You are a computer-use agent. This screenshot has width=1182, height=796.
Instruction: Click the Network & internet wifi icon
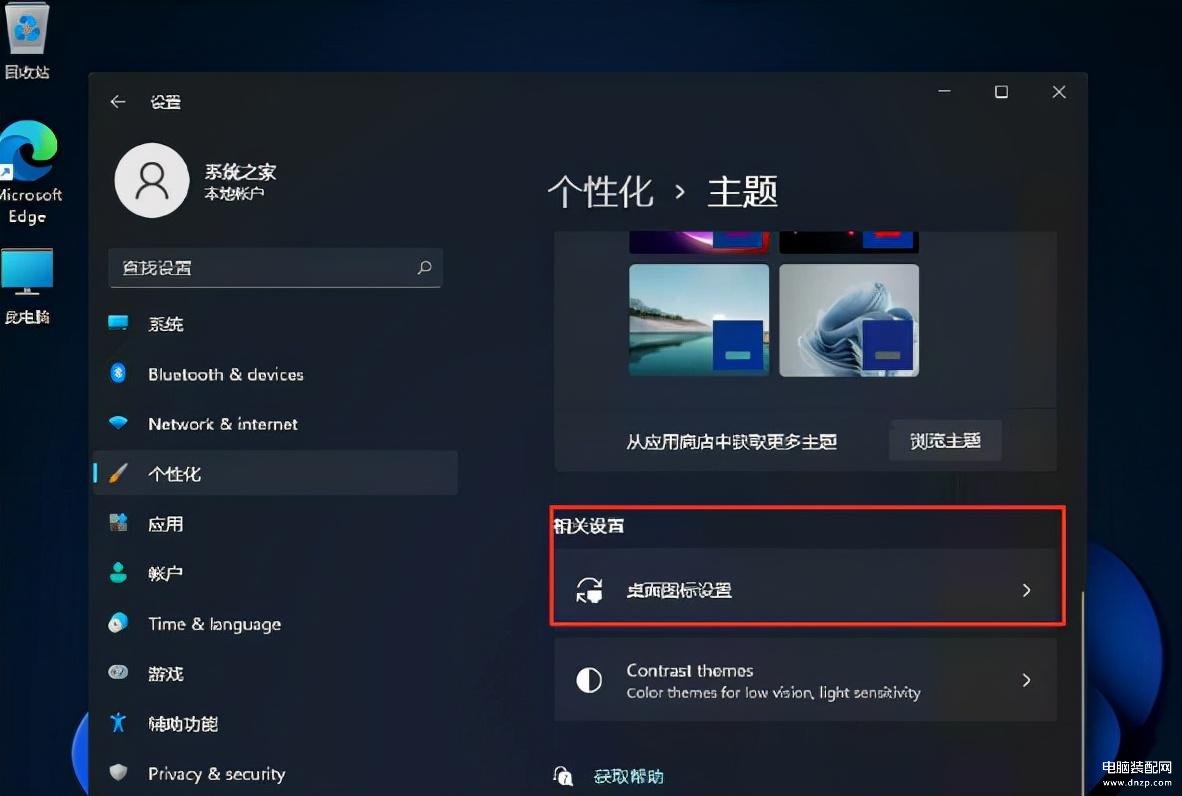[x=118, y=423]
